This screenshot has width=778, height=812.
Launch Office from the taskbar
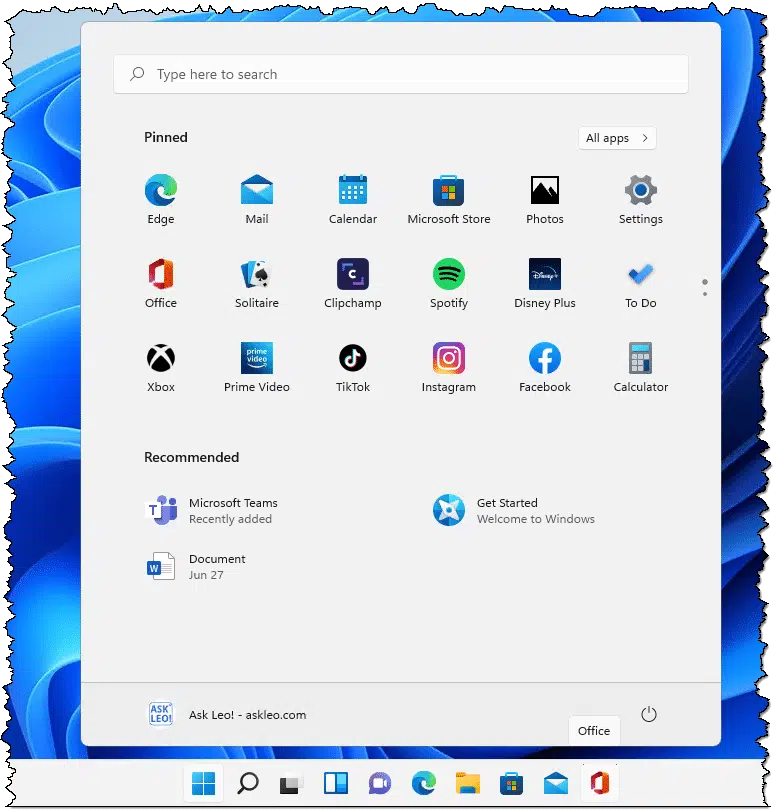(599, 783)
